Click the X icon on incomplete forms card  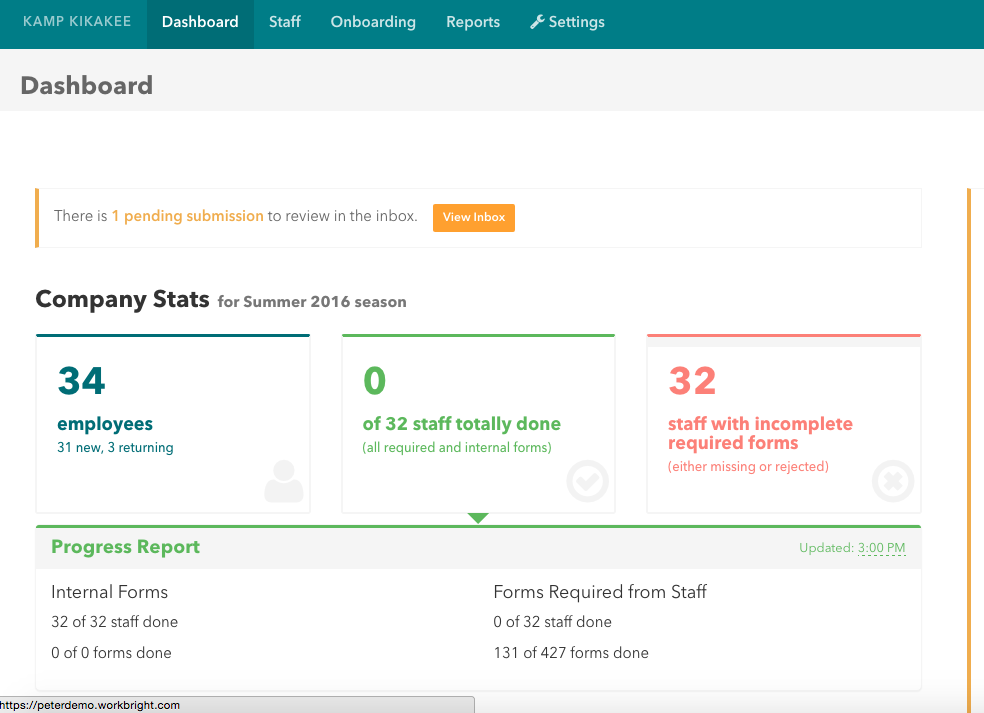[x=892, y=481]
